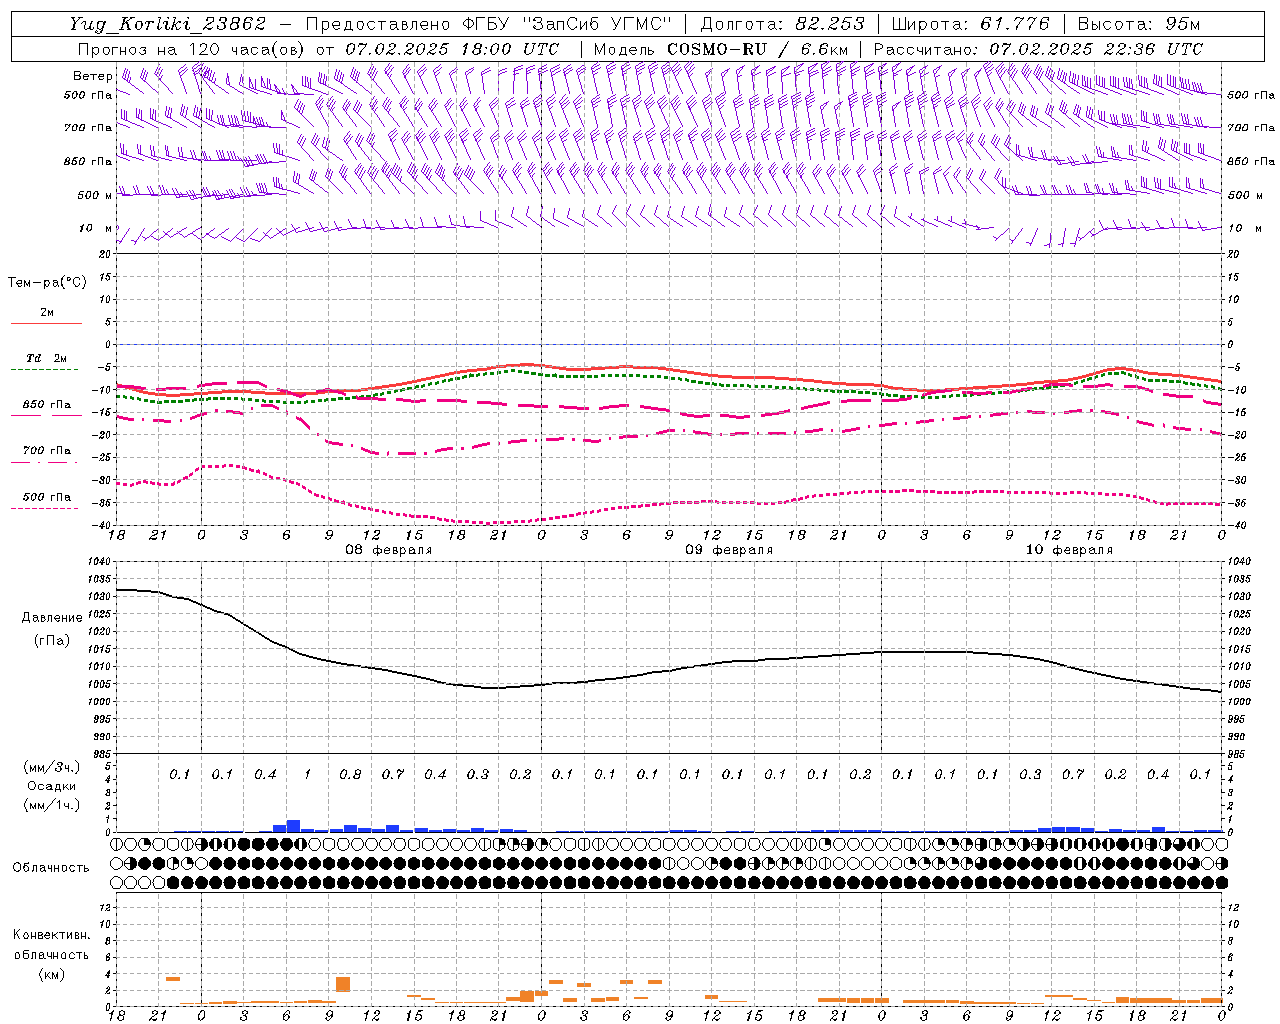Click the '10 февраля' date label
Image resolution: width=1280 pixels, height=1024 pixels.
(x=1069, y=550)
